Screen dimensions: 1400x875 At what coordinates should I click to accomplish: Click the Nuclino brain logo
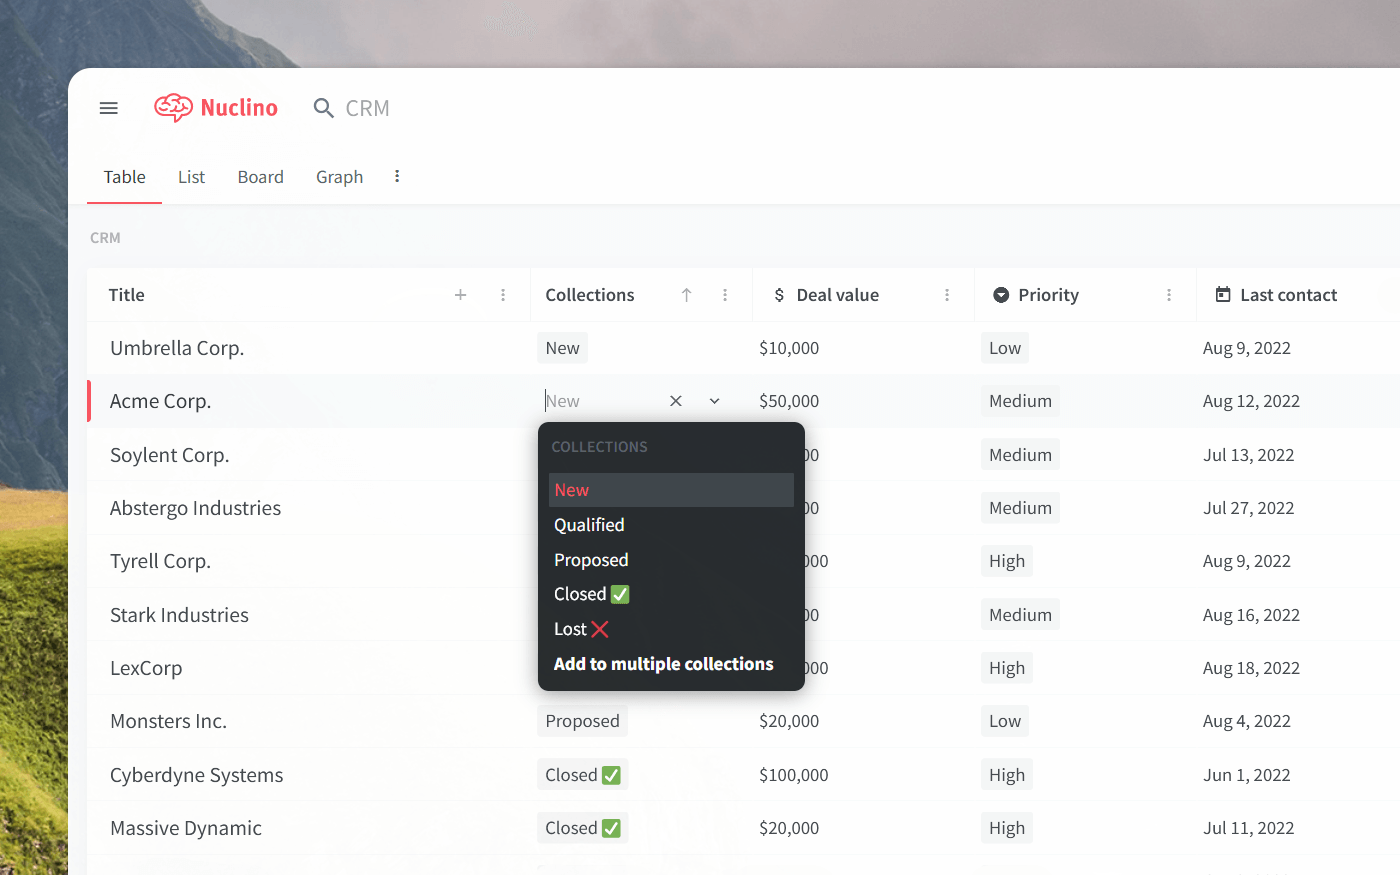173,108
